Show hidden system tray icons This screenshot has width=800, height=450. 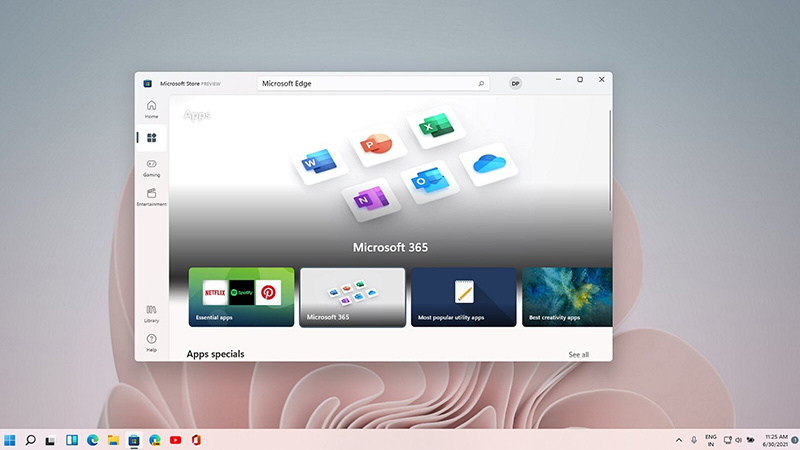(679, 440)
